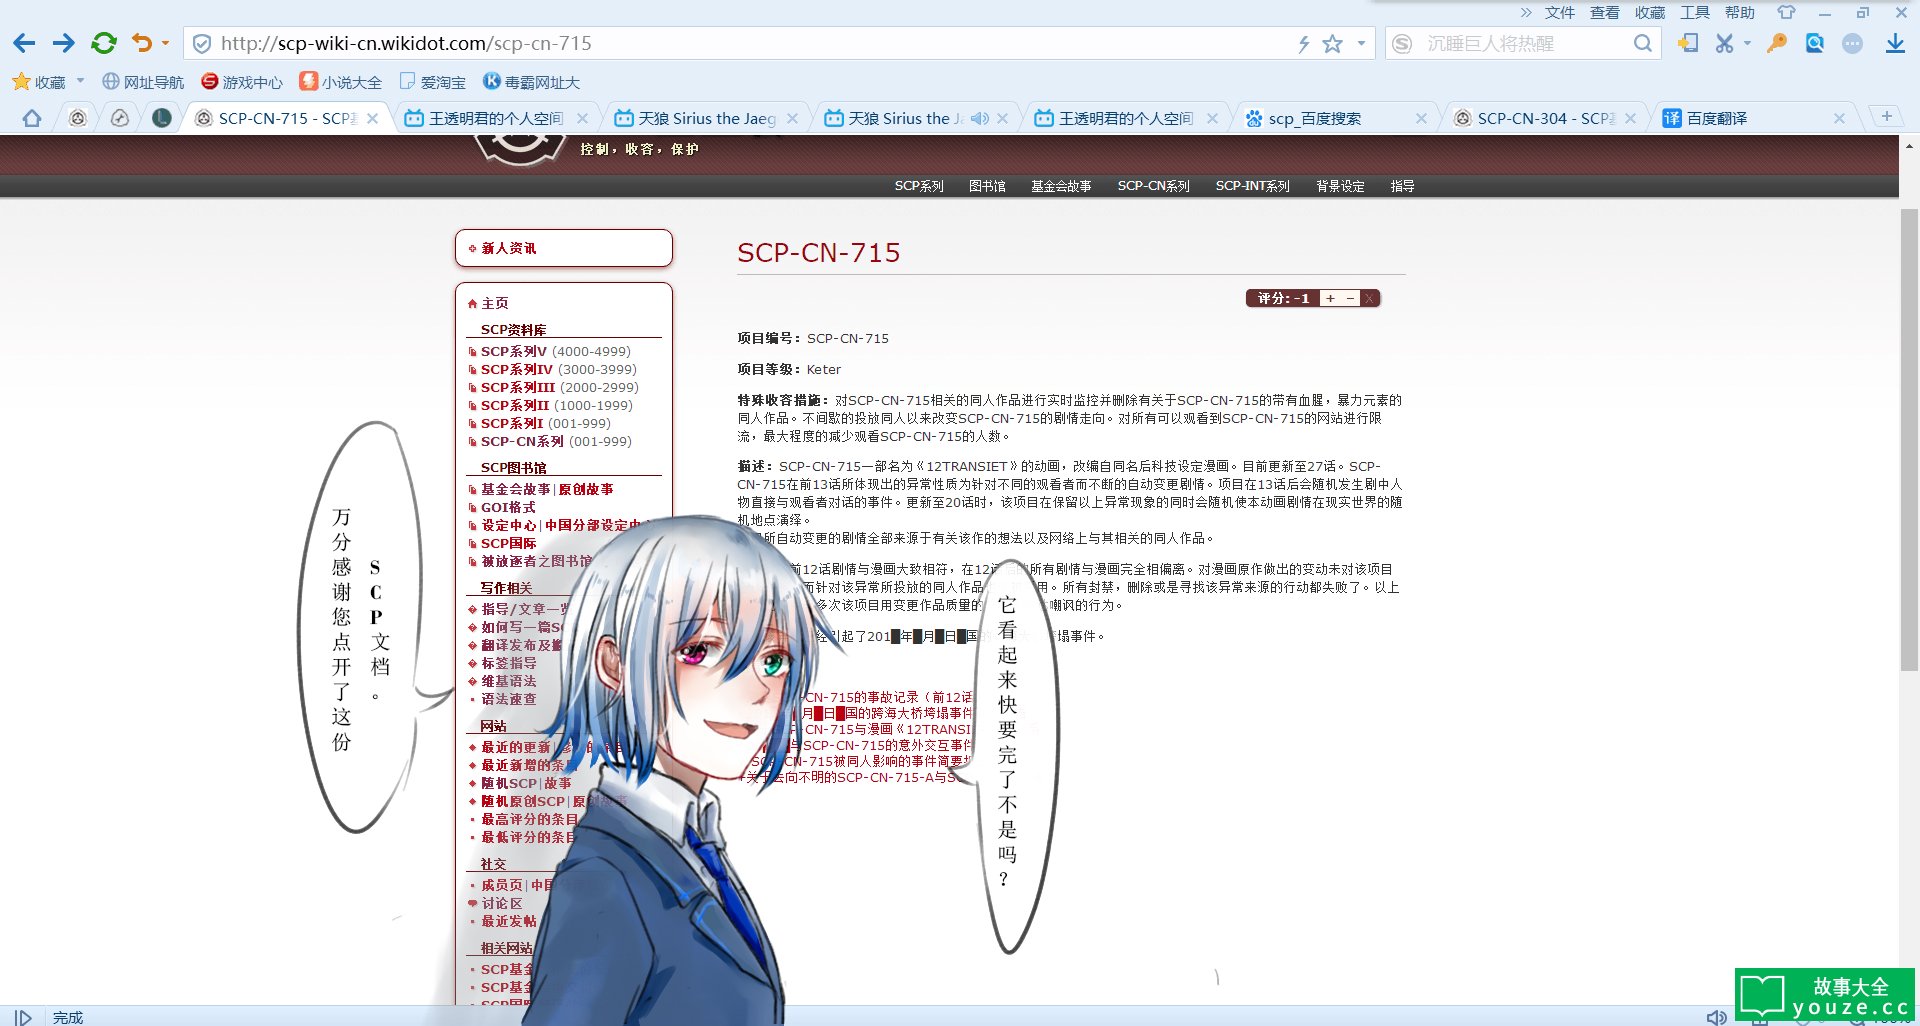Open a new tab with plus button

[x=1886, y=116]
